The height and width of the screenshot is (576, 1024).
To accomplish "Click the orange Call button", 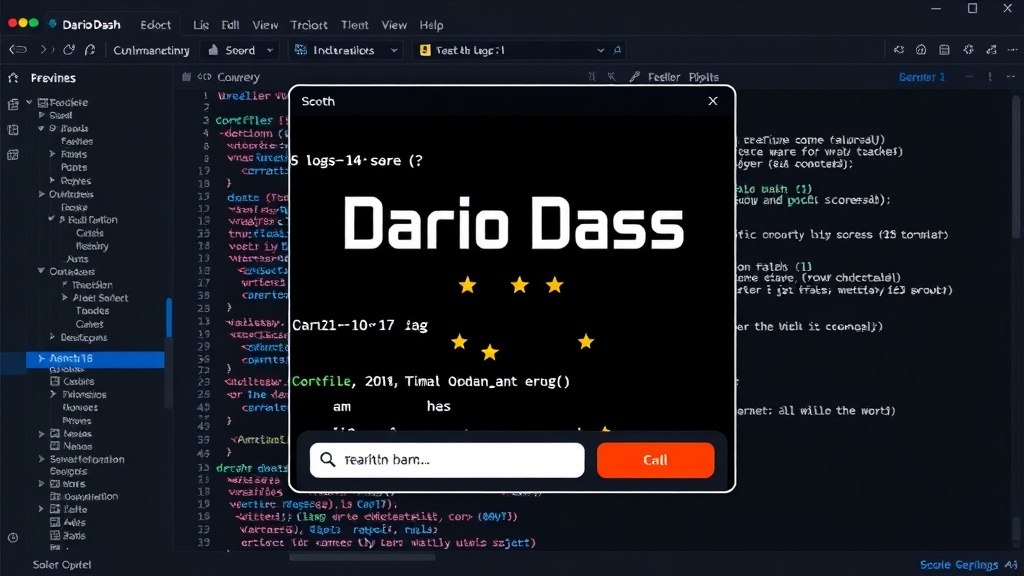I will coord(655,460).
